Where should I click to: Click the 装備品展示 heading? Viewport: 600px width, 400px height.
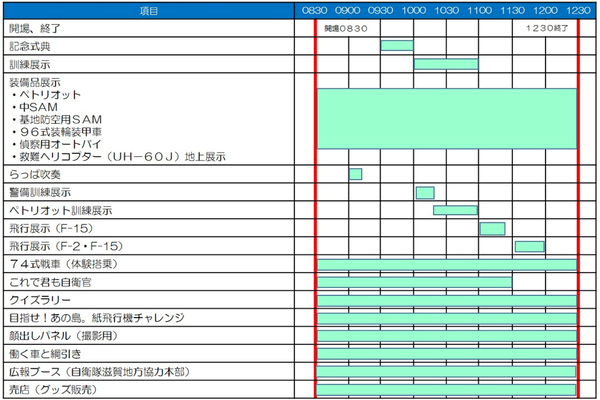point(35,82)
